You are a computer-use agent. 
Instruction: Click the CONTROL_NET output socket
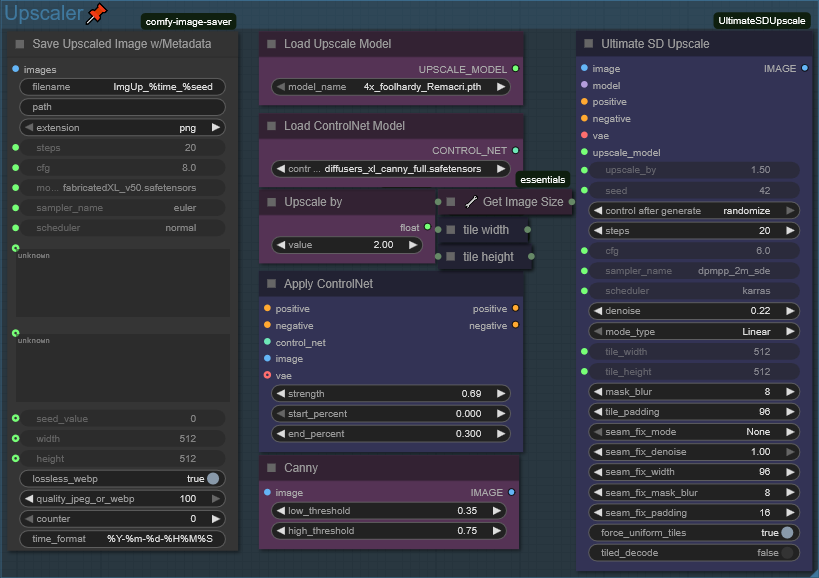point(516,150)
